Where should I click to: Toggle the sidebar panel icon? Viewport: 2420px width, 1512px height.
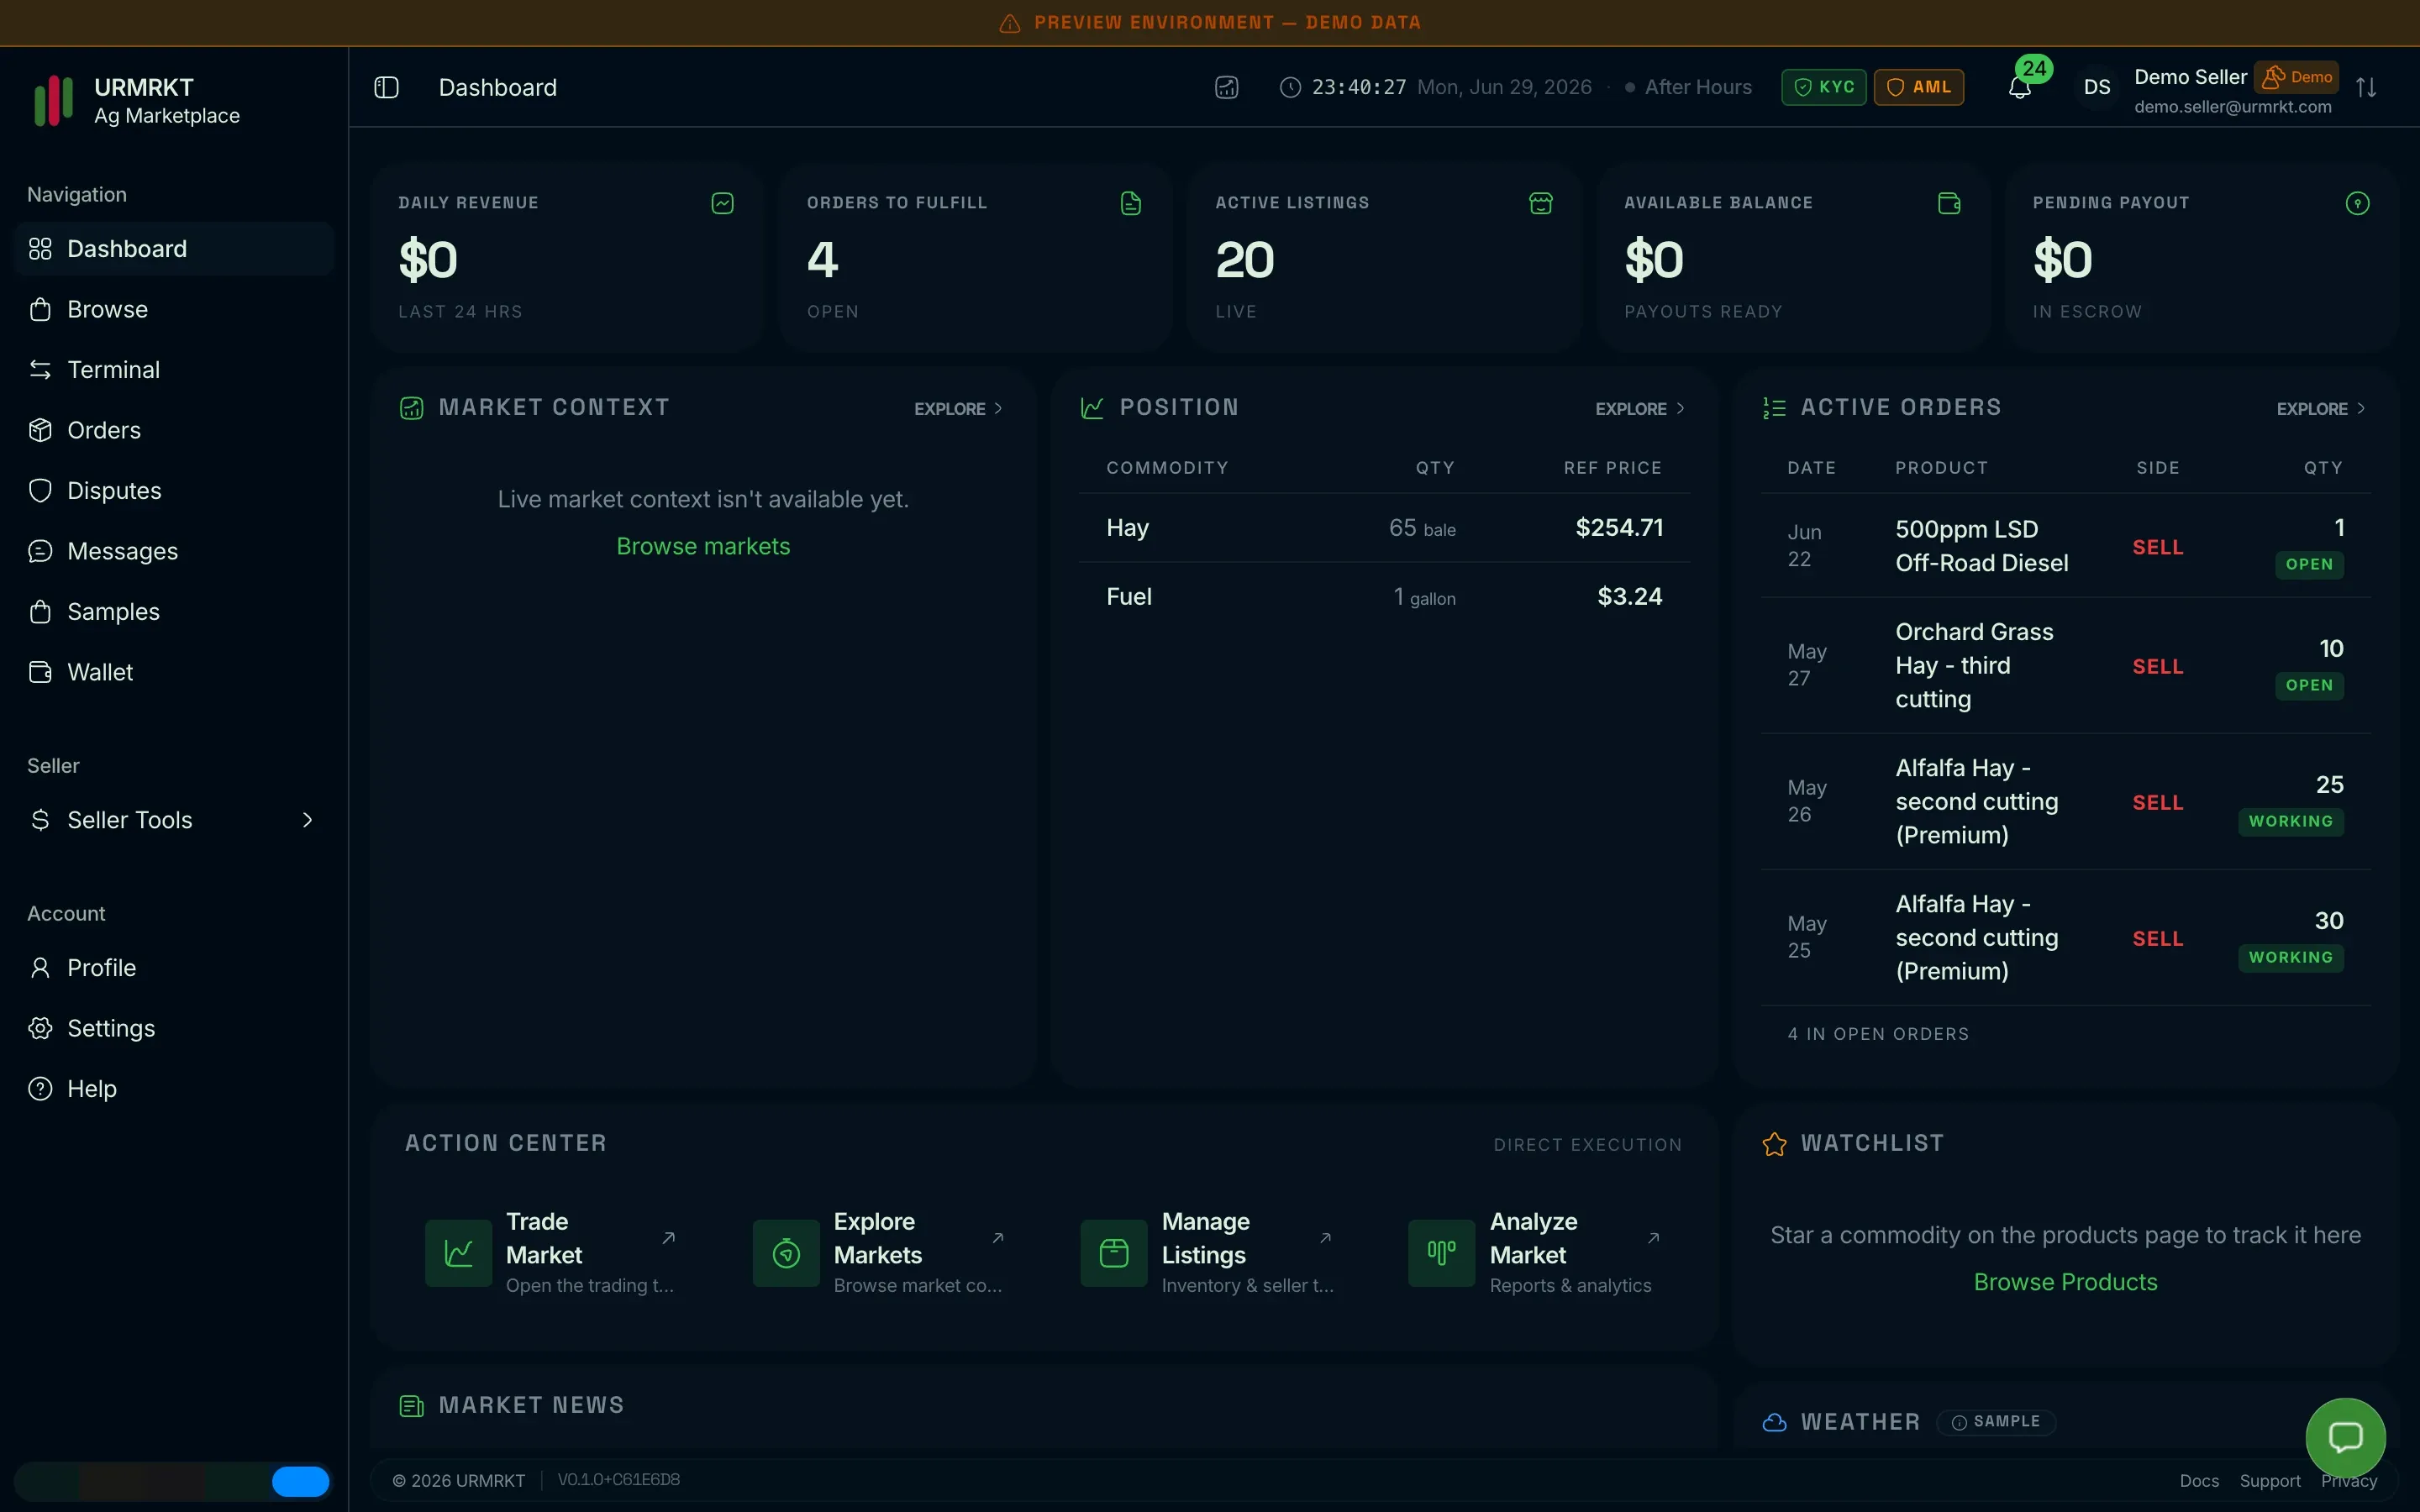[386, 88]
